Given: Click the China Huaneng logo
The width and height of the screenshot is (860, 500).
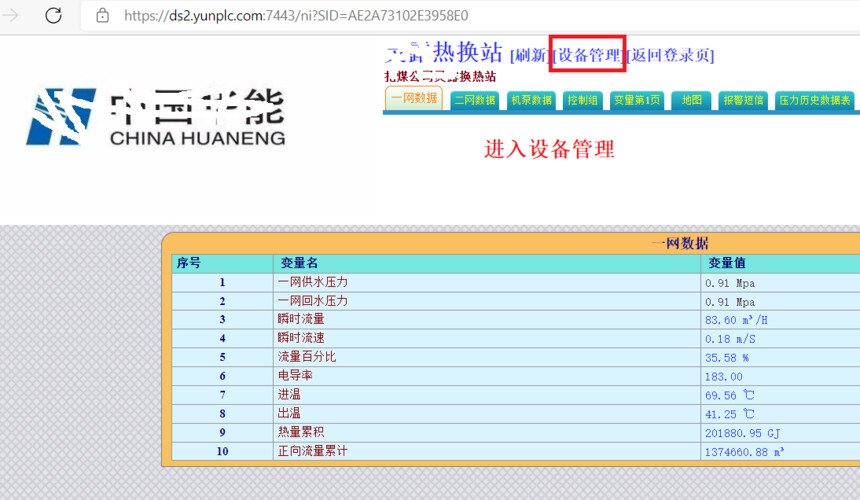Looking at the screenshot, I should (156, 117).
